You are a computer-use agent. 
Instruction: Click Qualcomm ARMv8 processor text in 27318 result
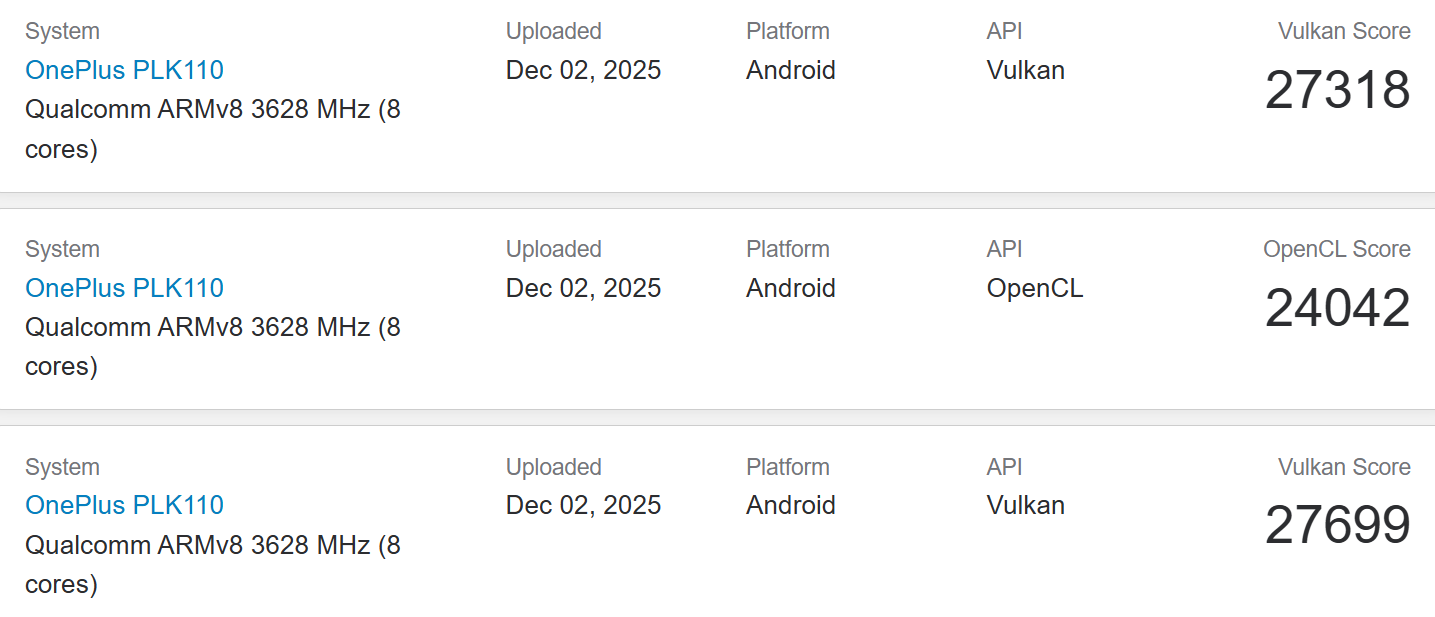pos(212,110)
